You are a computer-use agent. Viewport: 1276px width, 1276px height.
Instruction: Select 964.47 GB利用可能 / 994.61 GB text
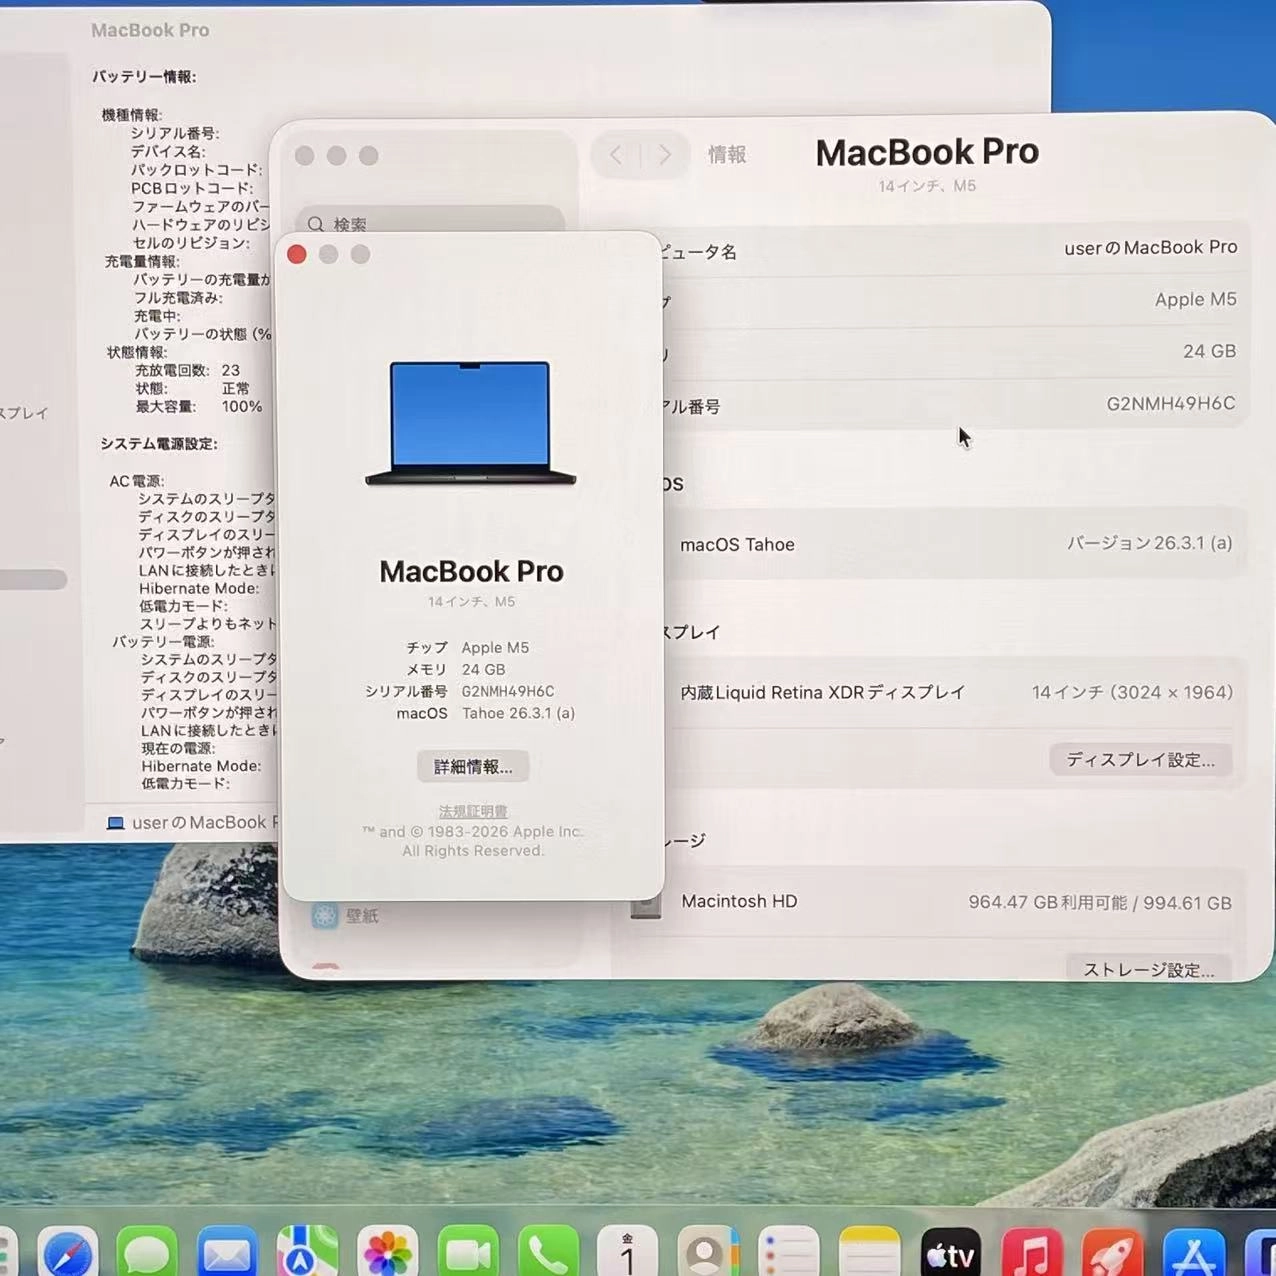pos(1100,903)
